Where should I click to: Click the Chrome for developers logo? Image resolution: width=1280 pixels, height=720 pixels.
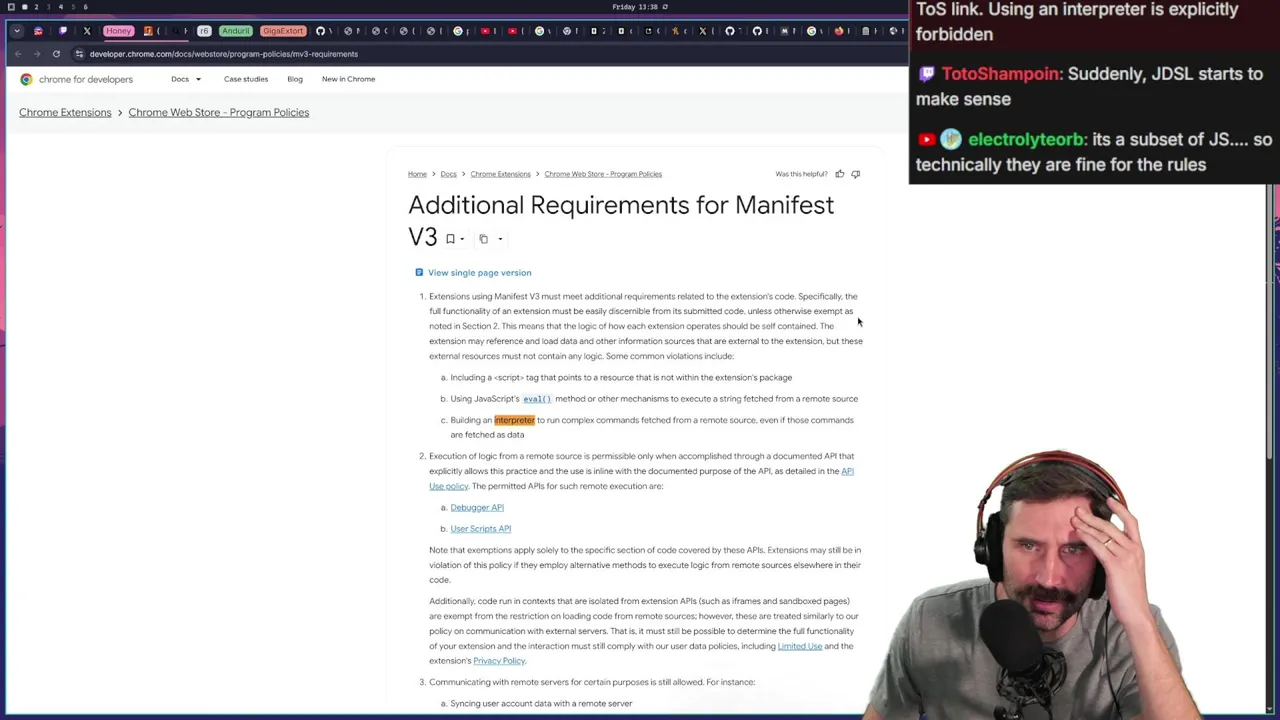(x=76, y=79)
